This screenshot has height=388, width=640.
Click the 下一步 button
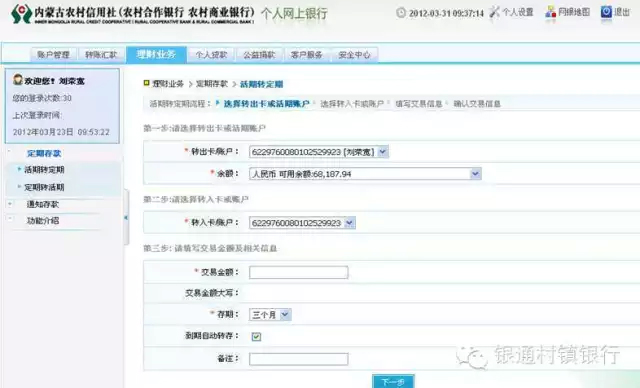pos(393,382)
